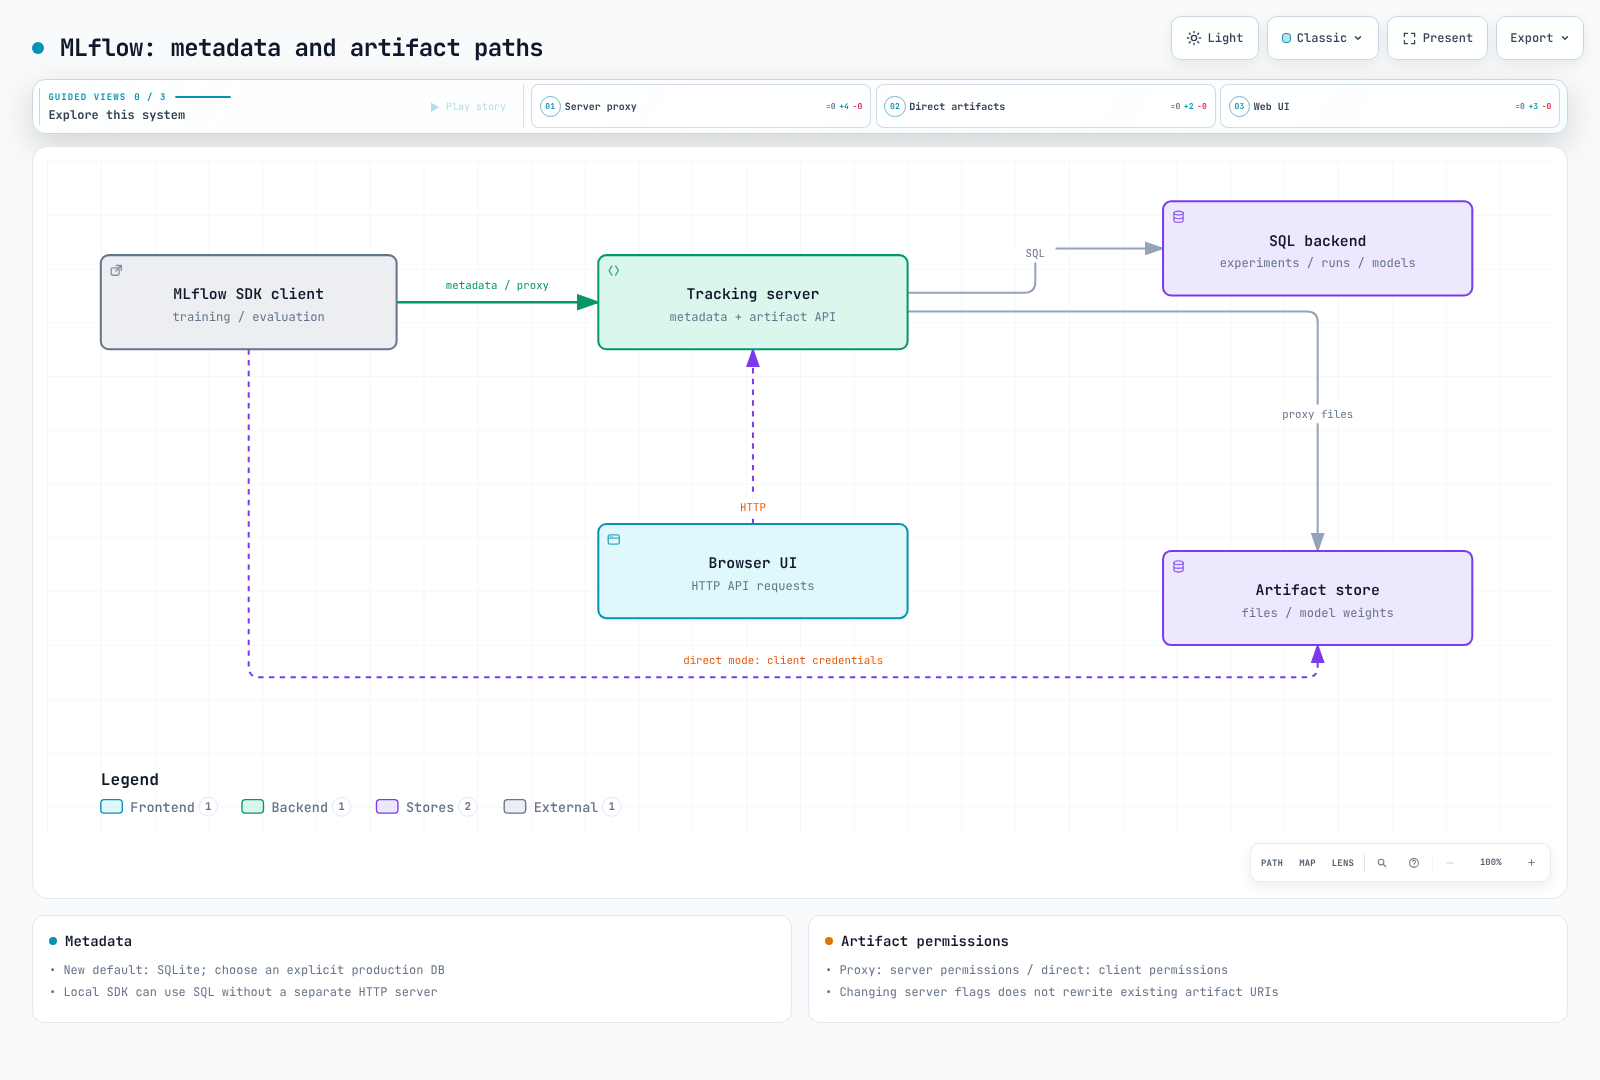Play the guided story
The width and height of the screenshot is (1600, 1080).
[x=468, y=107]
